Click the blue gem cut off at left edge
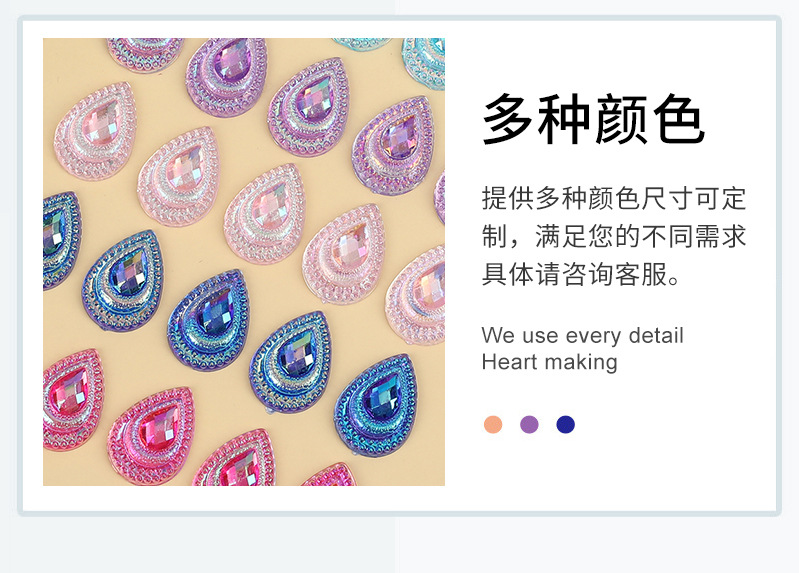This screenshot has height=573, width=799. click(61, 239)
